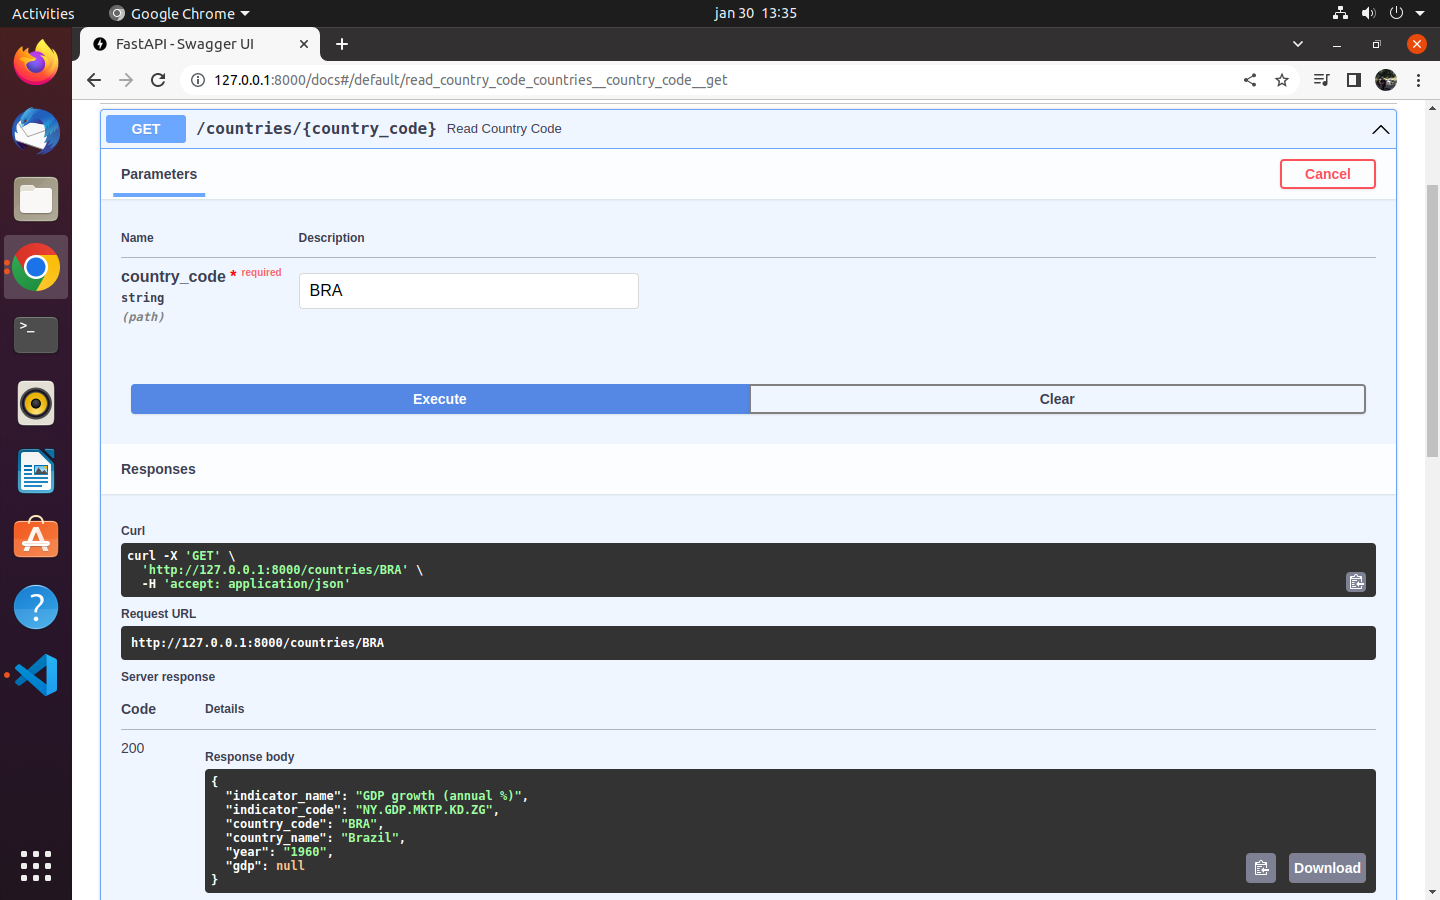Viewport: 1440px width, 900px height.
Task: Download the response body
Action: coord(1327,868)
